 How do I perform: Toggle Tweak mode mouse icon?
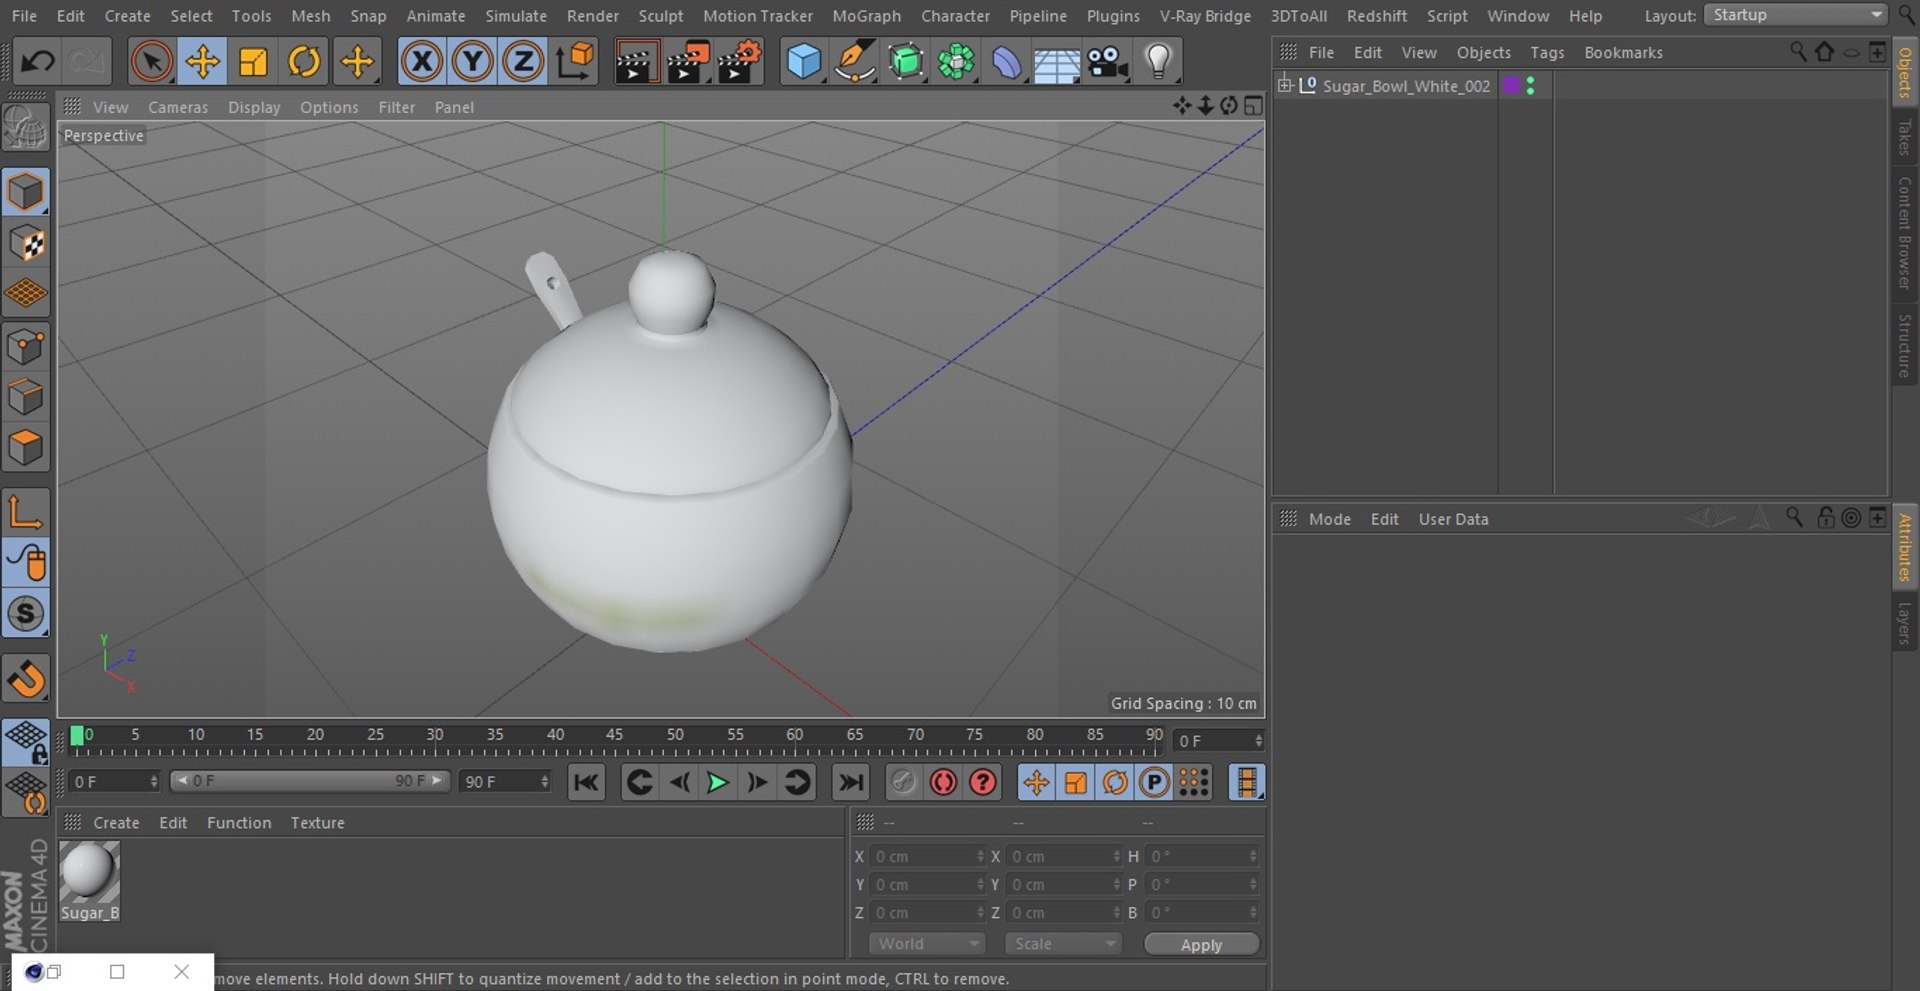(26, 563)
